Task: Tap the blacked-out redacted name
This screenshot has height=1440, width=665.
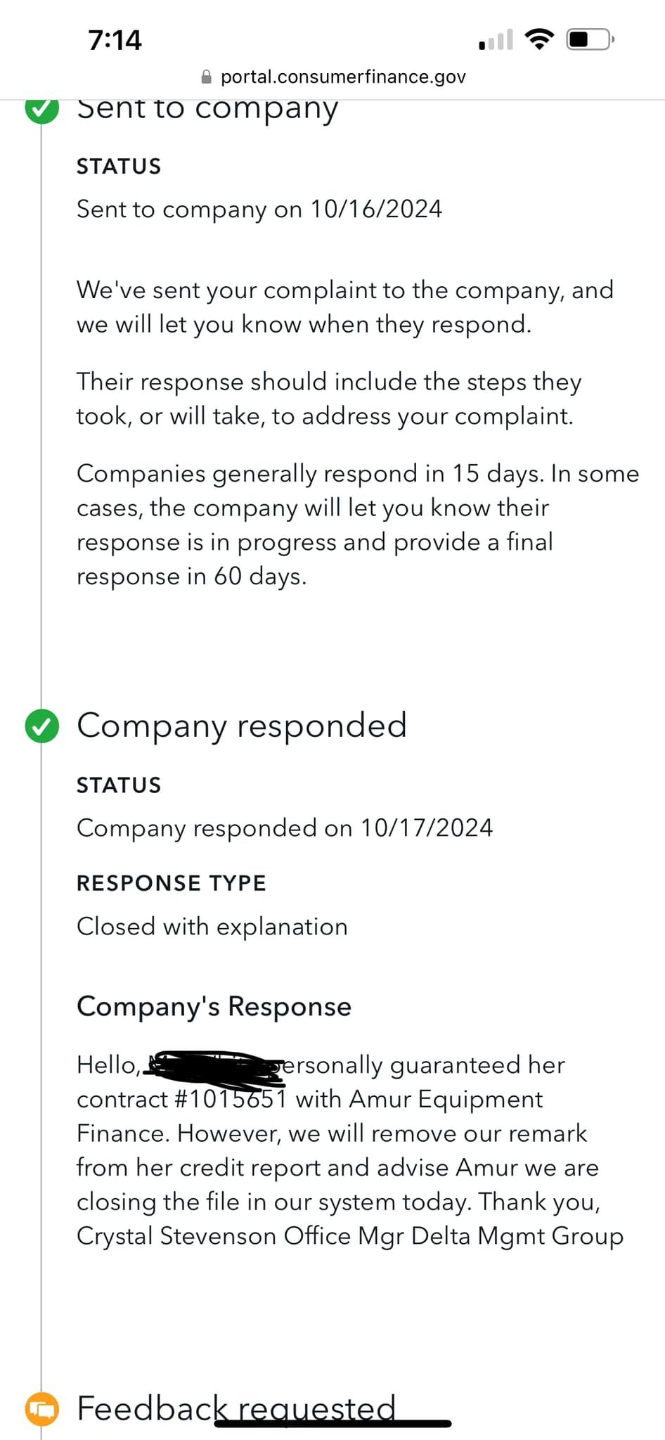Action: (x=213, y=1067)
